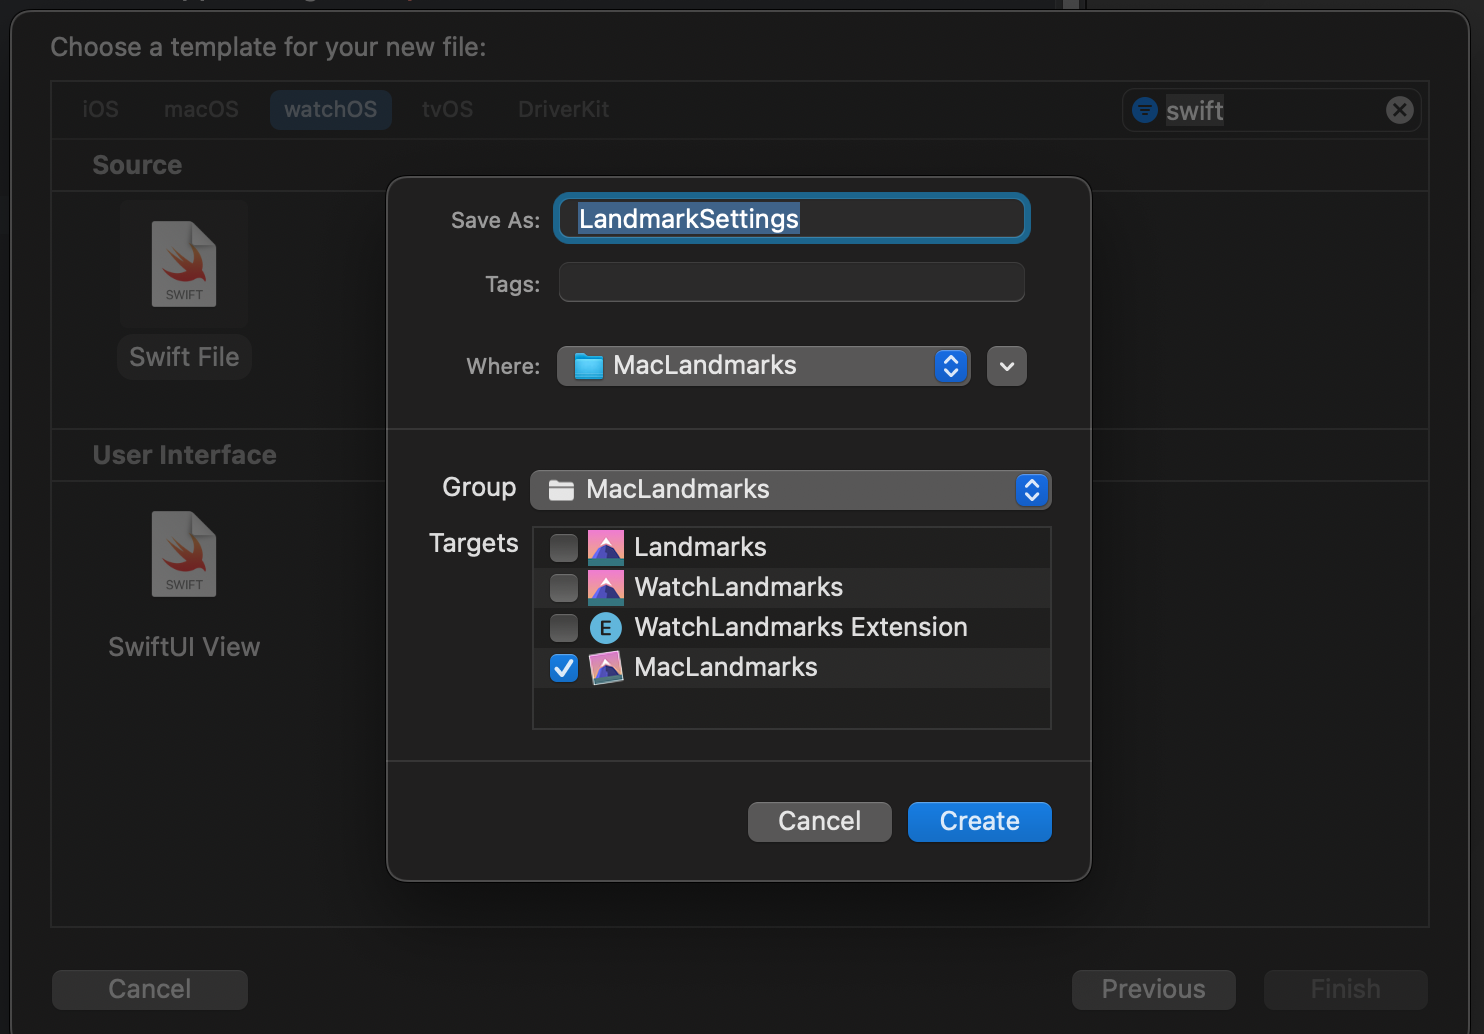Click the Landmarks target app icon
Viewport: 1484px width, 1034px height.
606,547
